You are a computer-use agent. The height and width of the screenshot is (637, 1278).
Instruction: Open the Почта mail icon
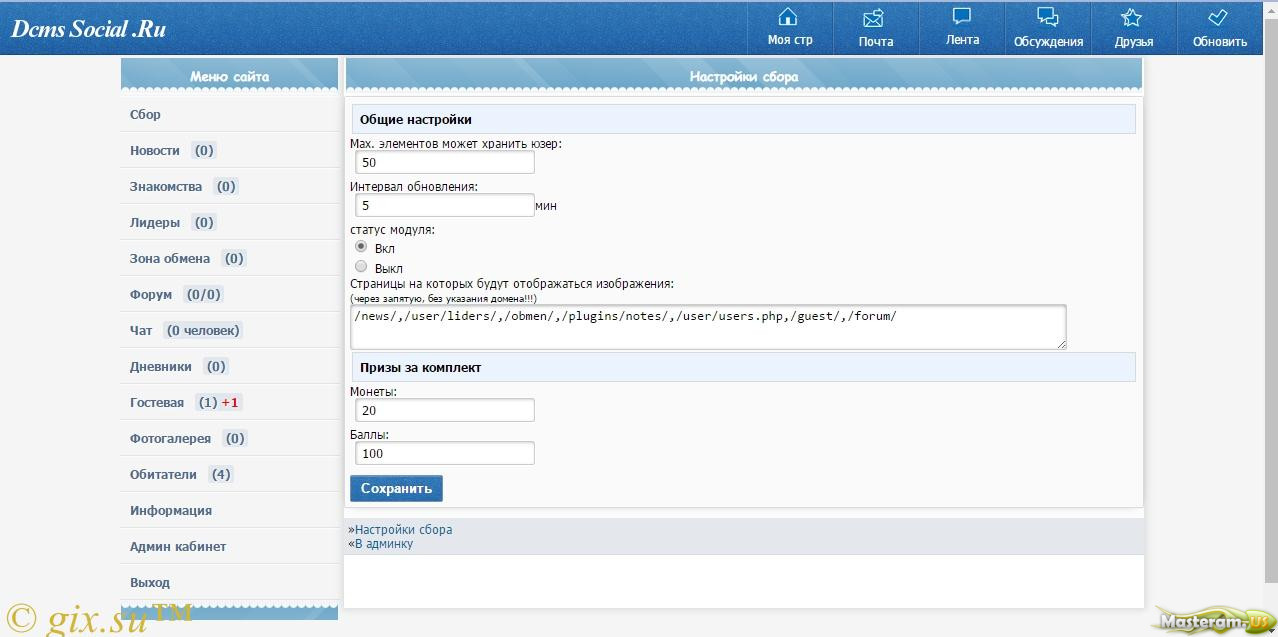875,18
